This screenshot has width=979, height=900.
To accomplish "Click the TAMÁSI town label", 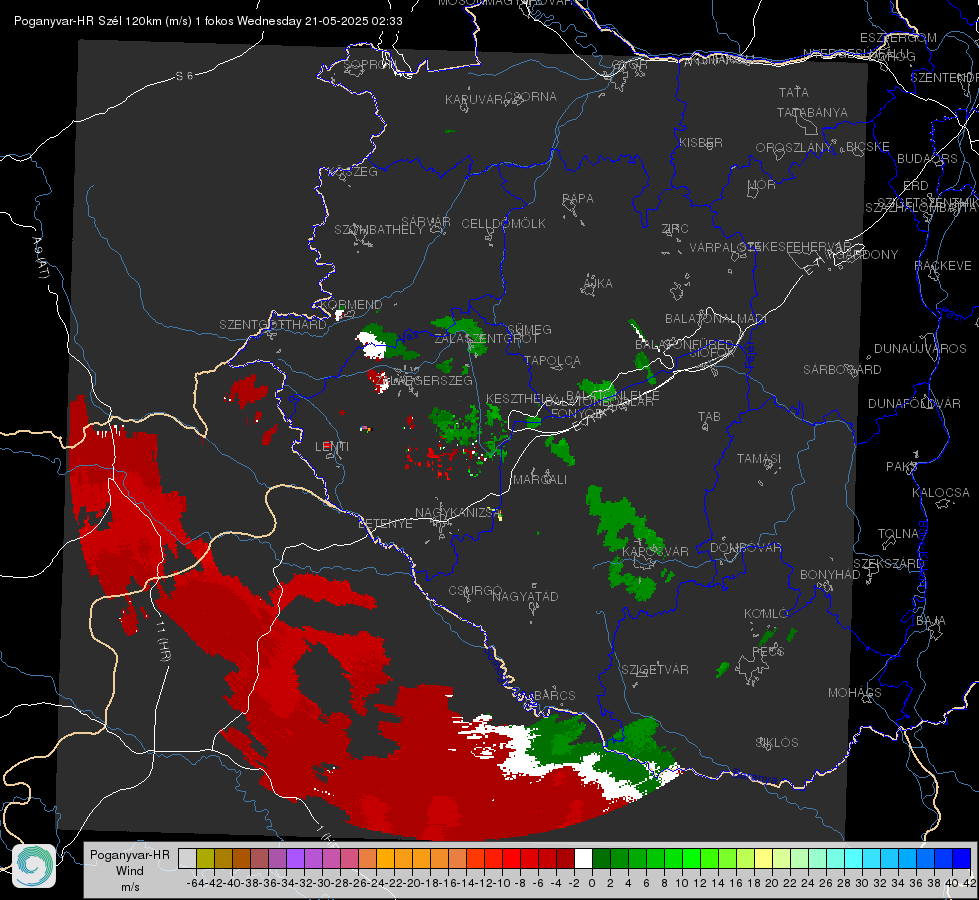I will tap(759, 459).
